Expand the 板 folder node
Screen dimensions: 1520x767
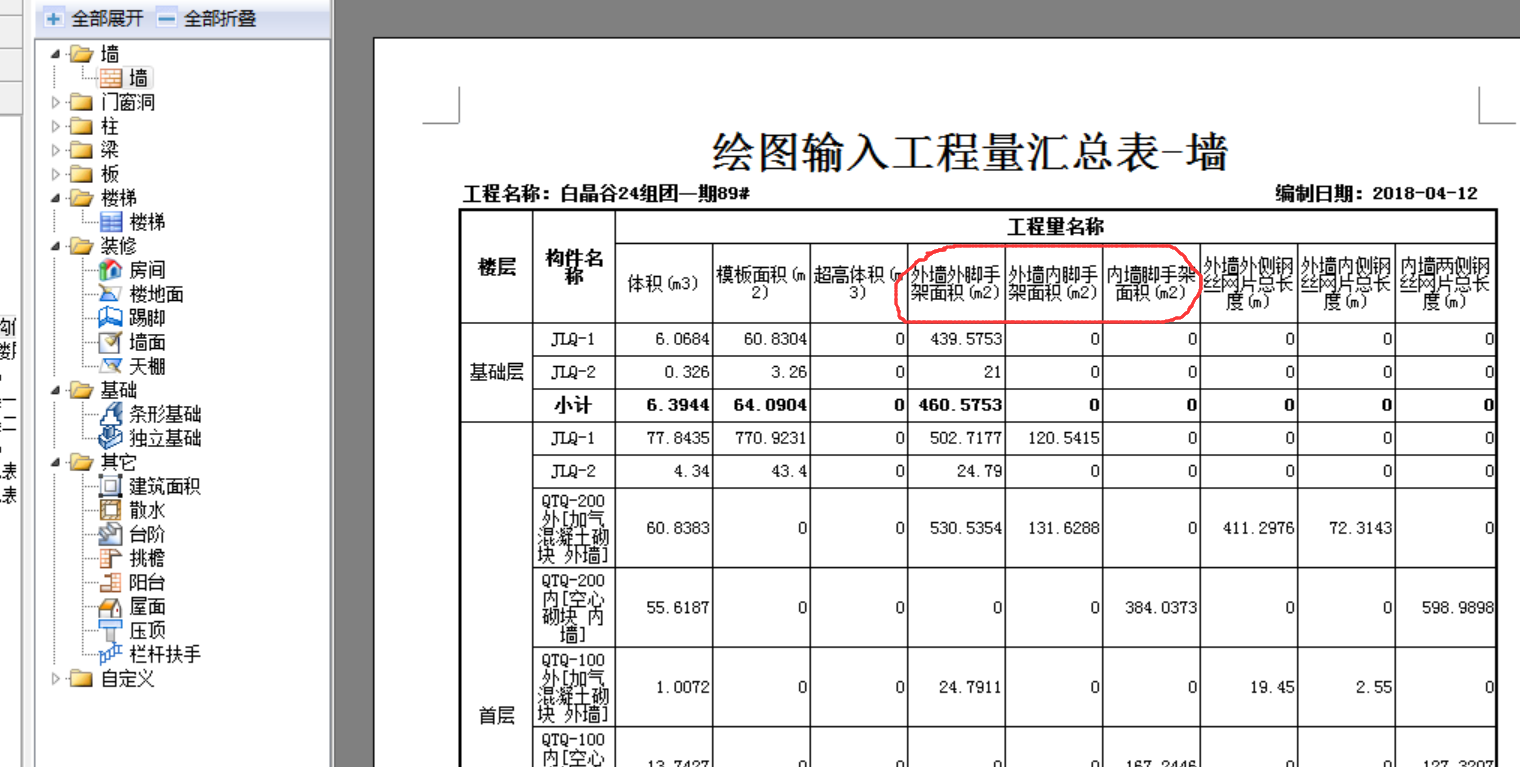point(55,174)
